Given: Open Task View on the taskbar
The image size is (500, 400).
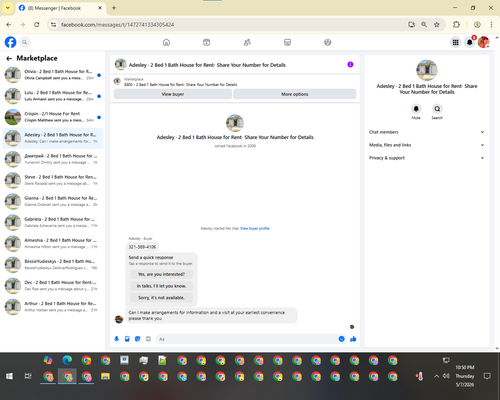Looking at the screenshot, I should (28, 376).
